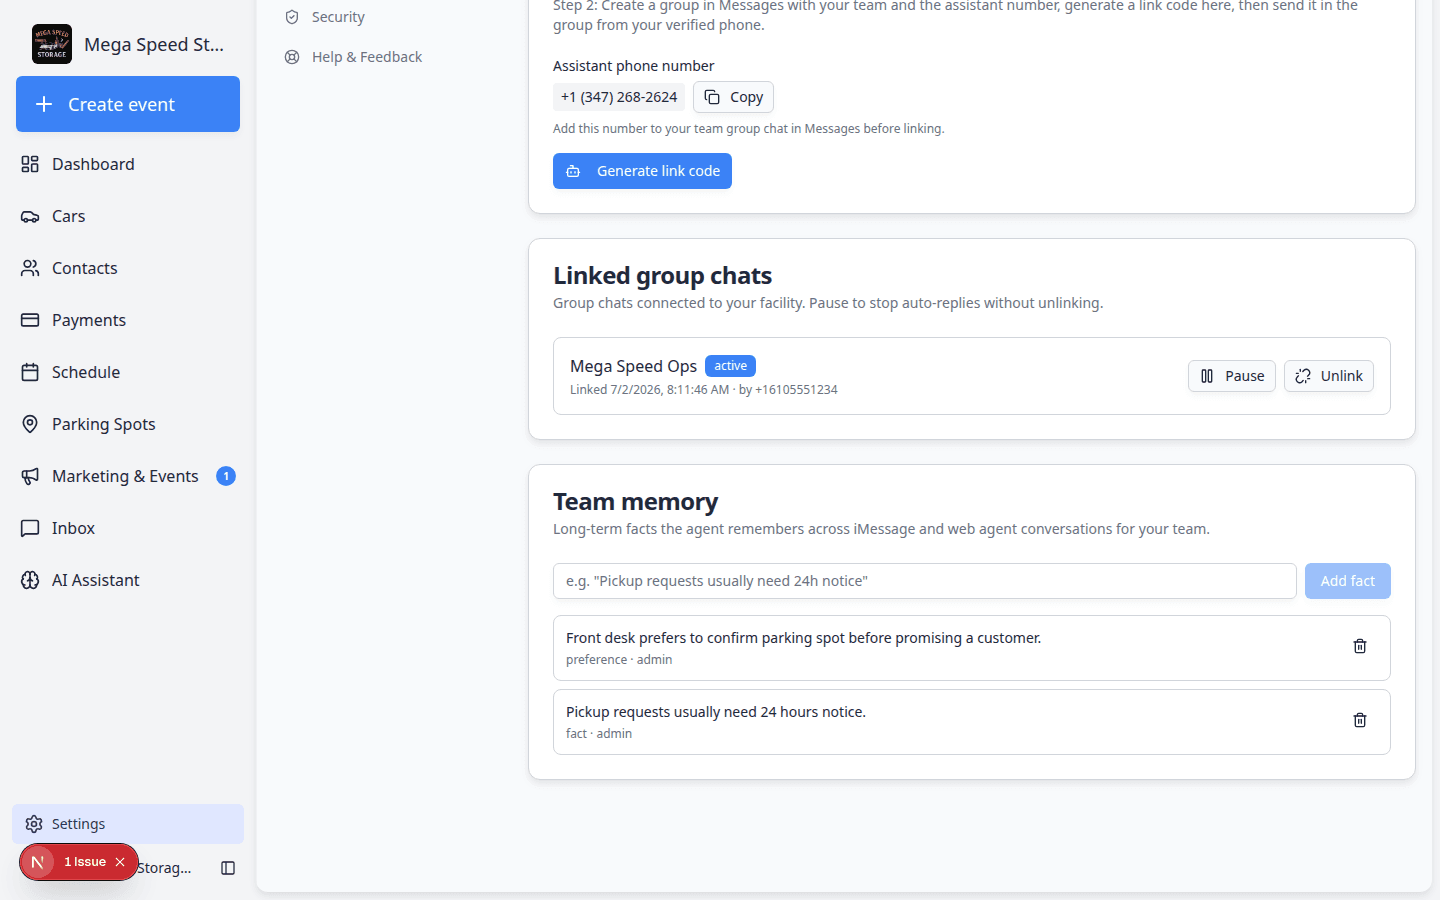Click the Marketing & Events notification badge

coord(226,476)
